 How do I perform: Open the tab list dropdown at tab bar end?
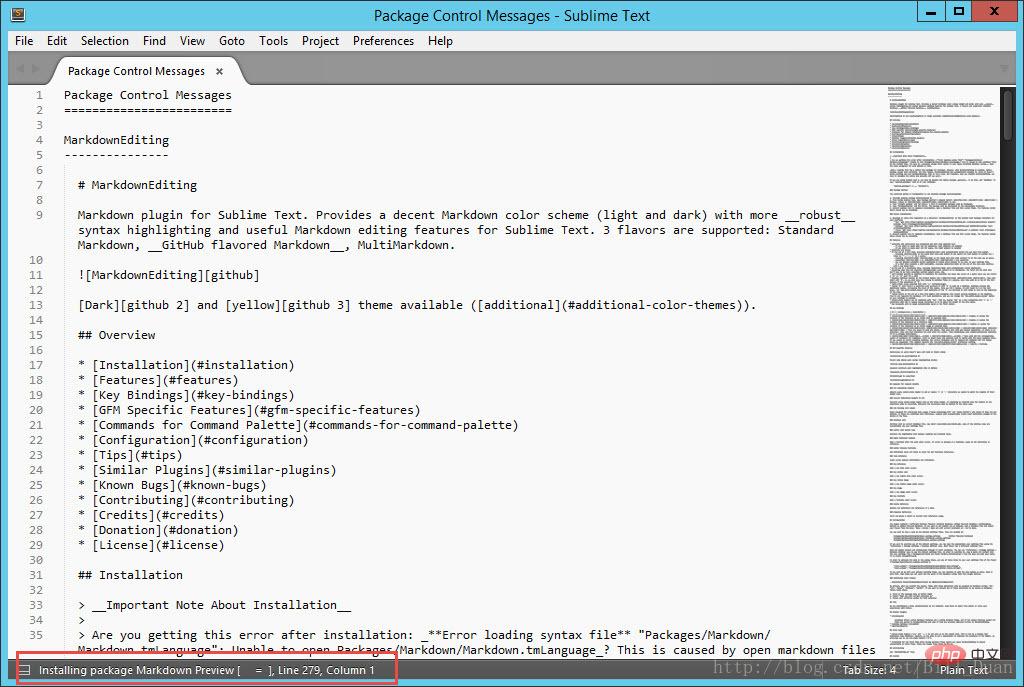click(1004, 69)
